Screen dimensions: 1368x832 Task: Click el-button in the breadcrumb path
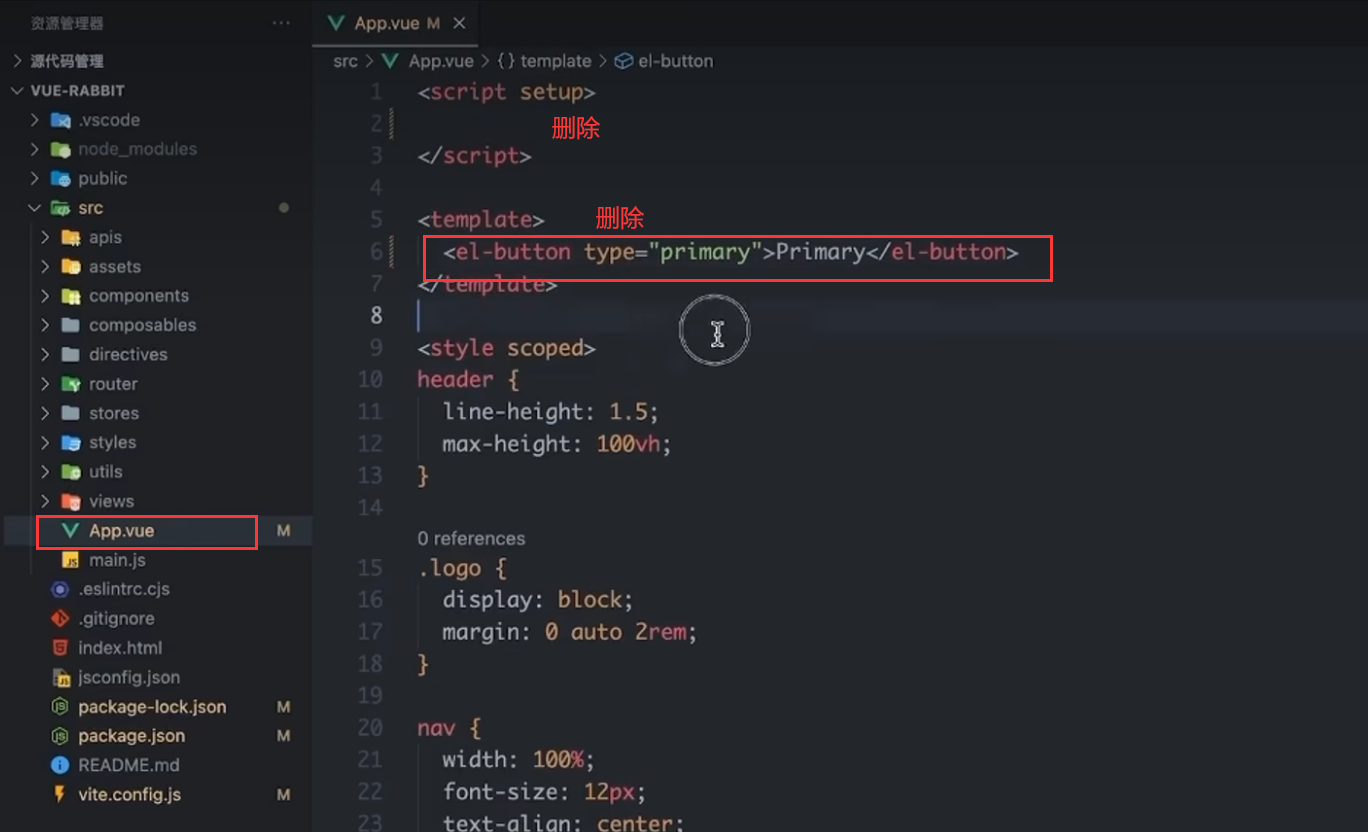[x=675, y=60]
